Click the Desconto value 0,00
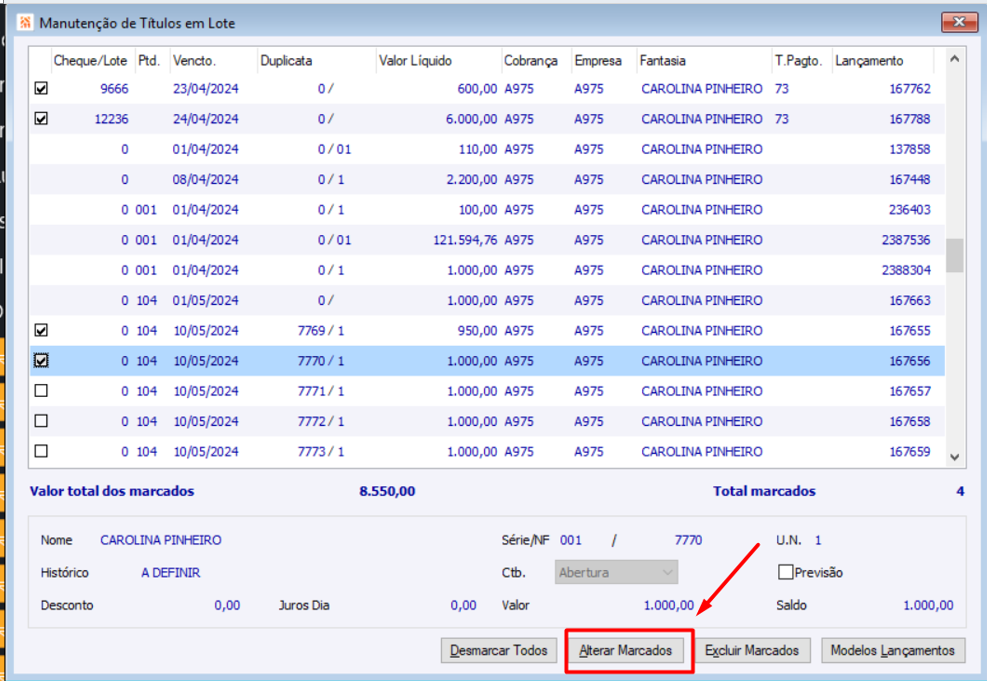 click(x=227, y=605)
